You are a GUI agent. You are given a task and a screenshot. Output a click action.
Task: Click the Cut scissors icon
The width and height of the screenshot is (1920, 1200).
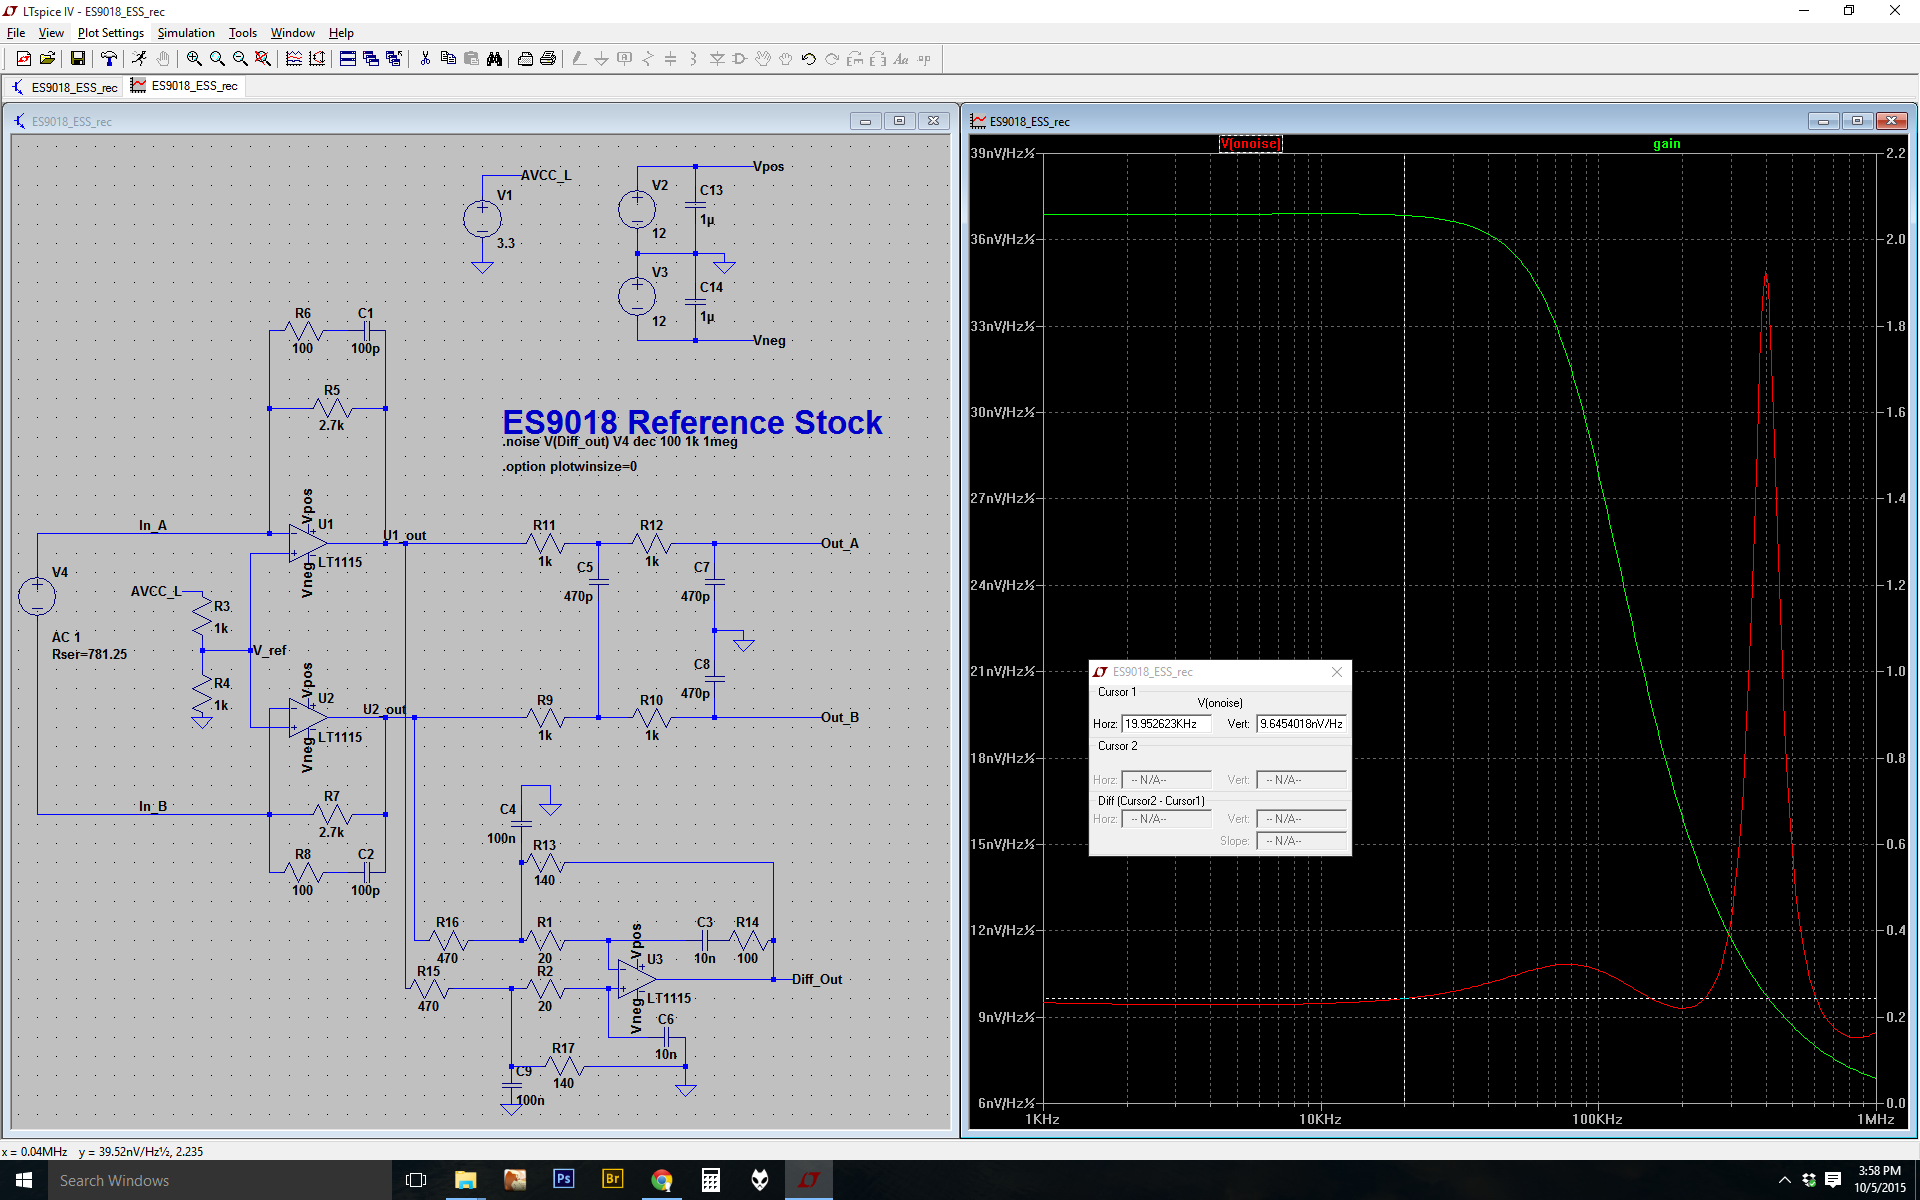coord(425,59)
